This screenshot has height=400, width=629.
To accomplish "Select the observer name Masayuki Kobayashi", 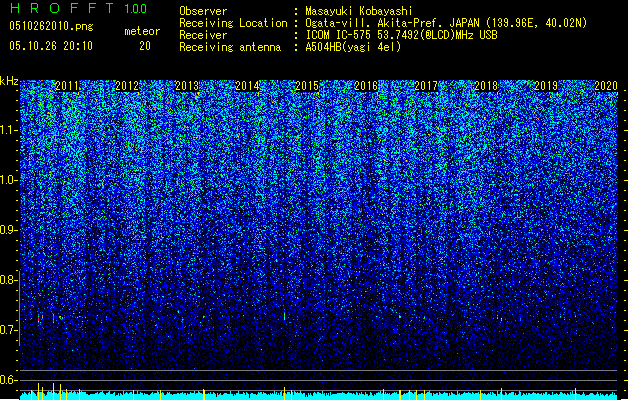I will [x=359, y=11].
